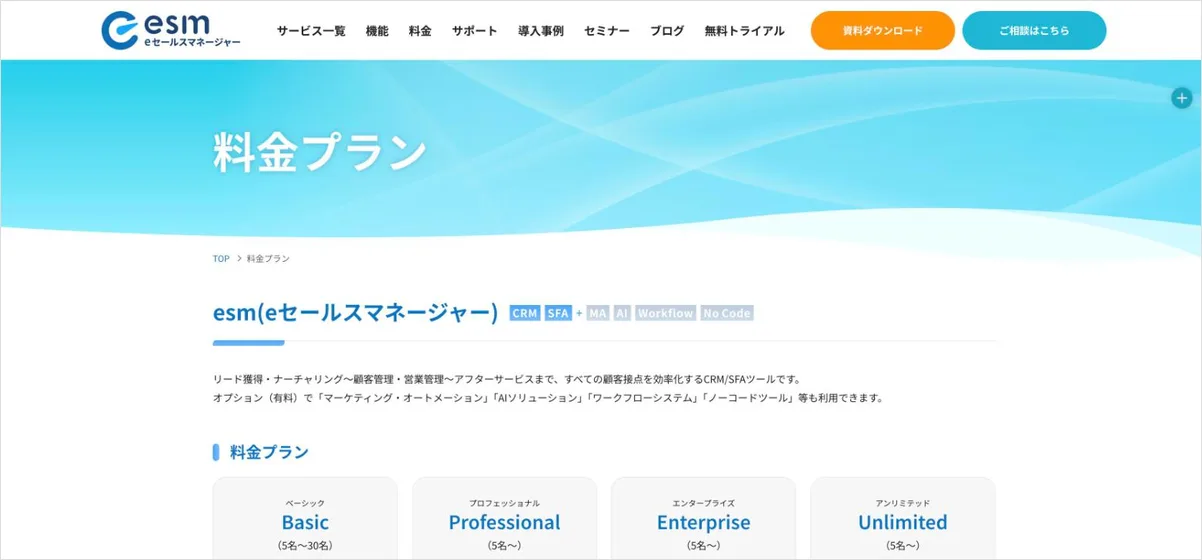Click the esm eセールスマネージャー logo
1202x560 pixels.
coord(171,30)
